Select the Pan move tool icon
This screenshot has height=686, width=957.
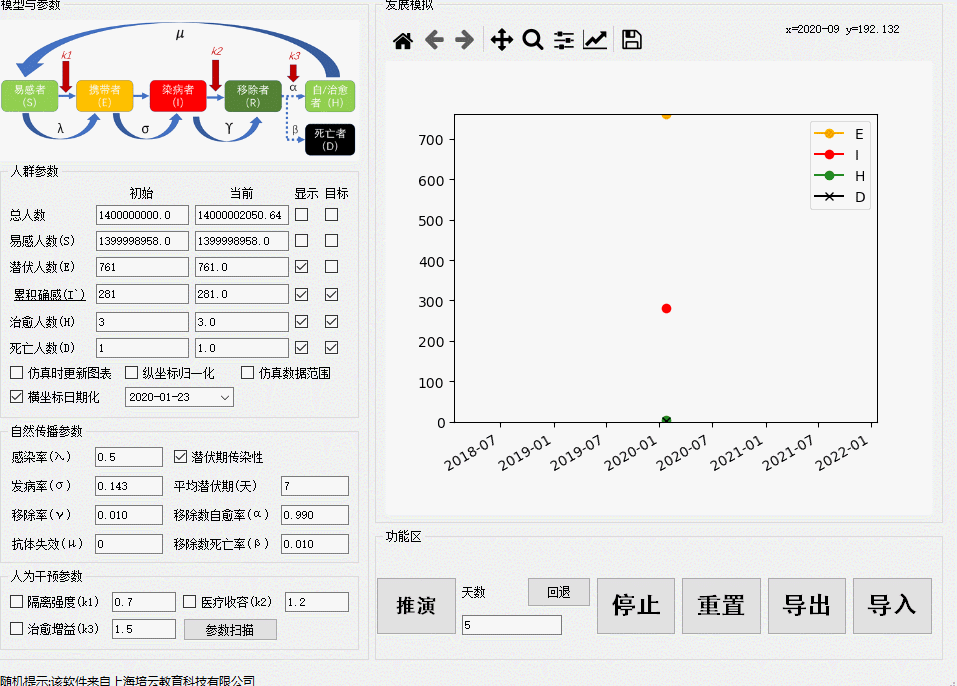coord(501,40)
